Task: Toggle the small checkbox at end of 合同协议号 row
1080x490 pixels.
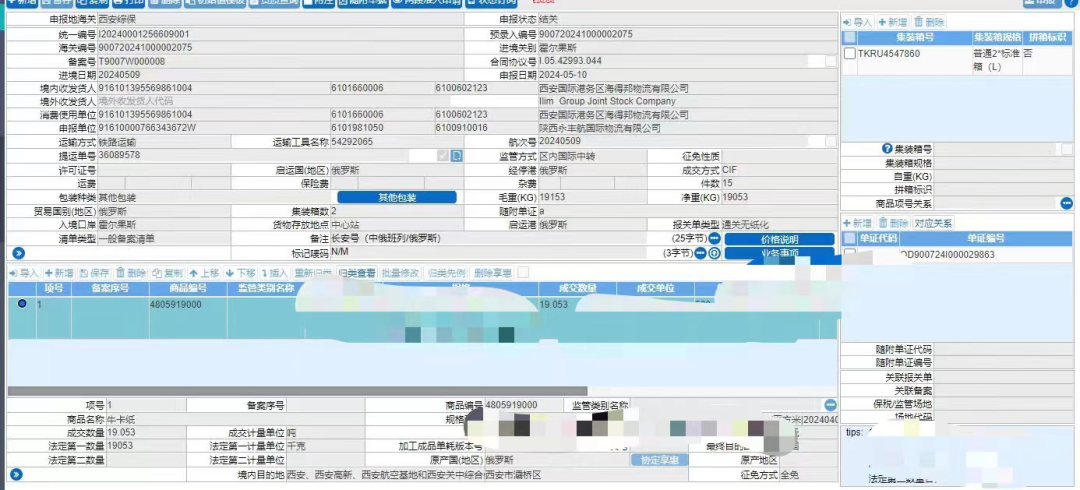Action: tap(831, 61)
